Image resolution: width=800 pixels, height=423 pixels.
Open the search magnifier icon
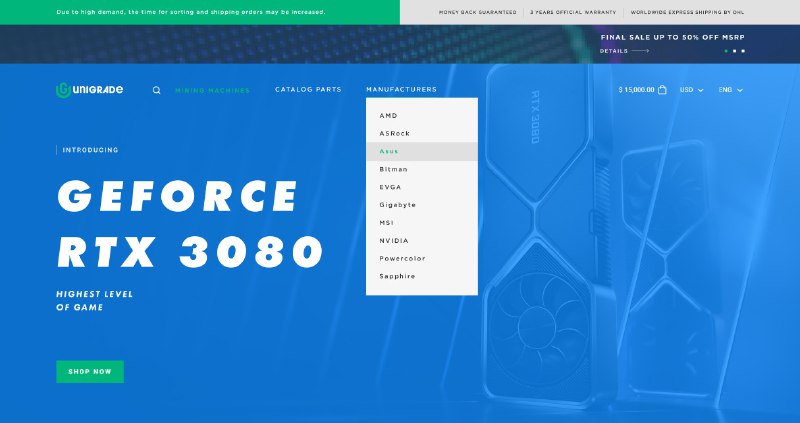[x=157, y=90]
